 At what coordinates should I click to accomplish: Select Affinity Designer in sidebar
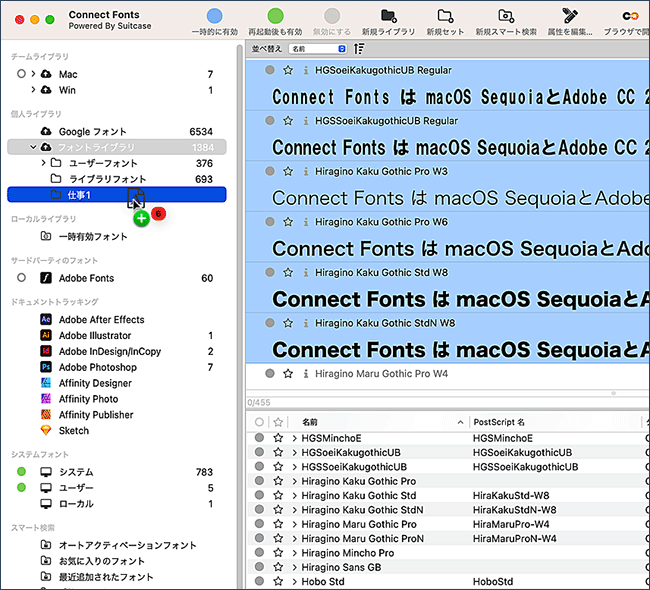(95, 383)
